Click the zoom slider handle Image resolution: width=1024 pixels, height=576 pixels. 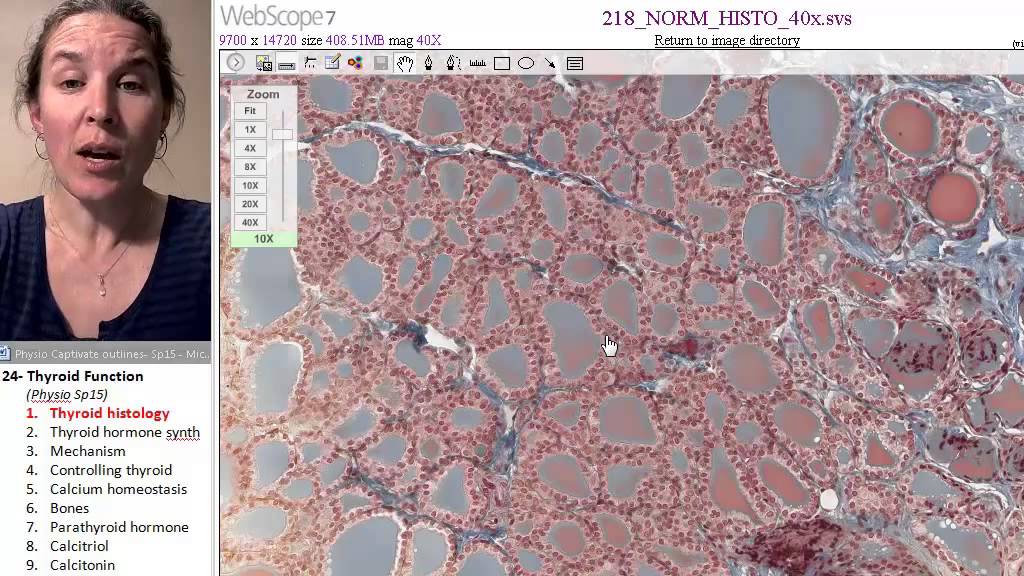(x=282, y=135)
